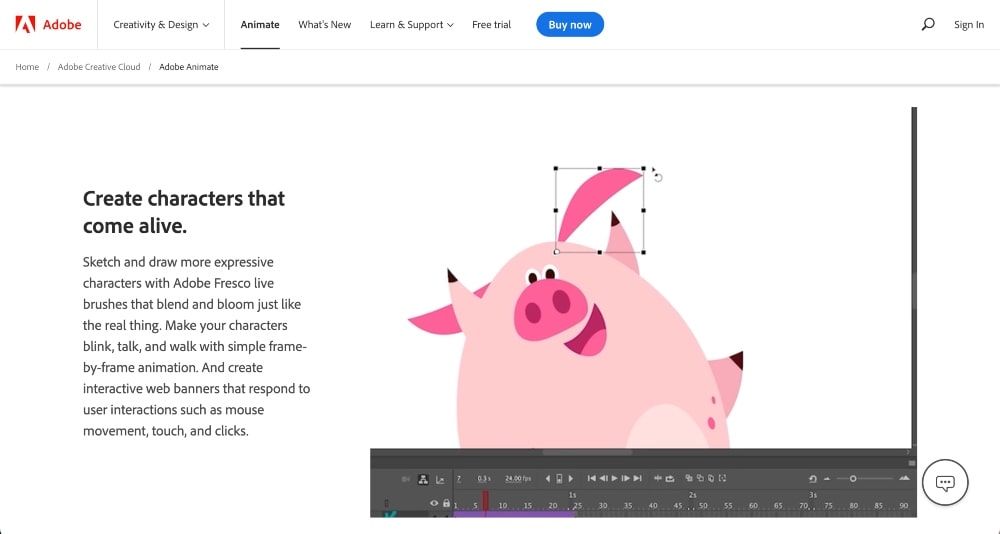Click the purple tween span in timeline

pos(514,514)
